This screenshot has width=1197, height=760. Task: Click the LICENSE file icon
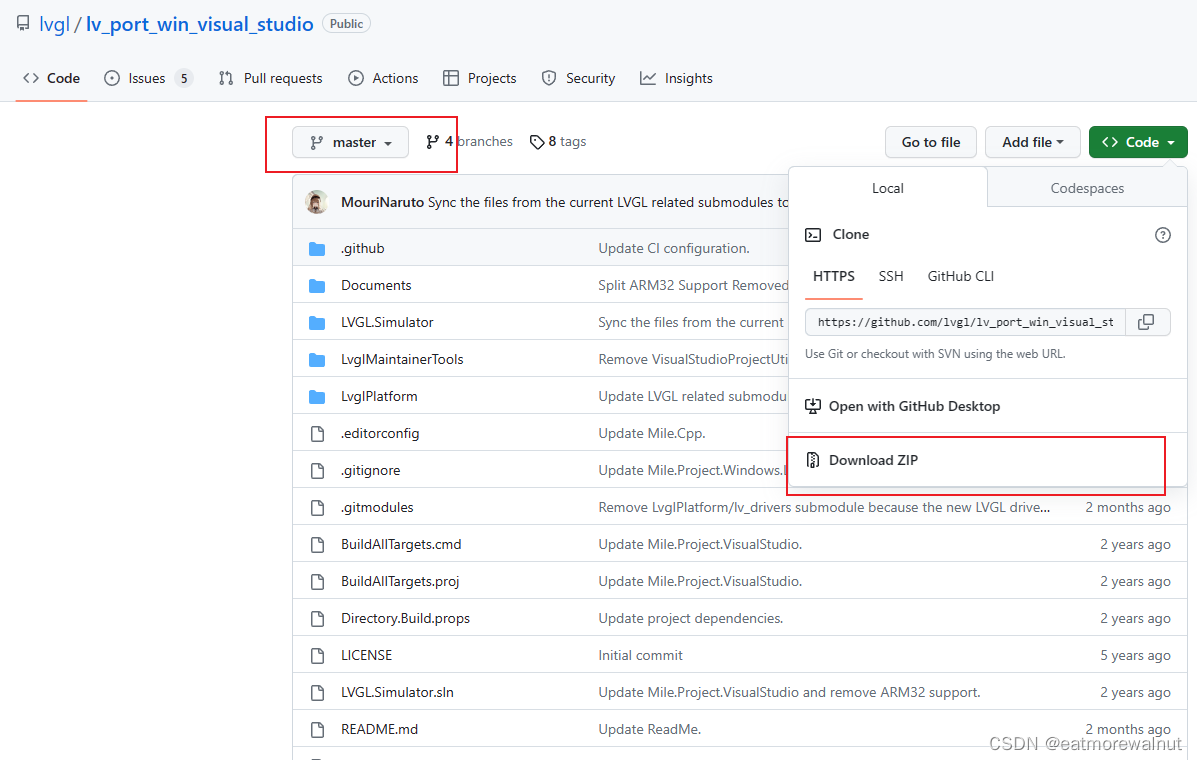318,655
